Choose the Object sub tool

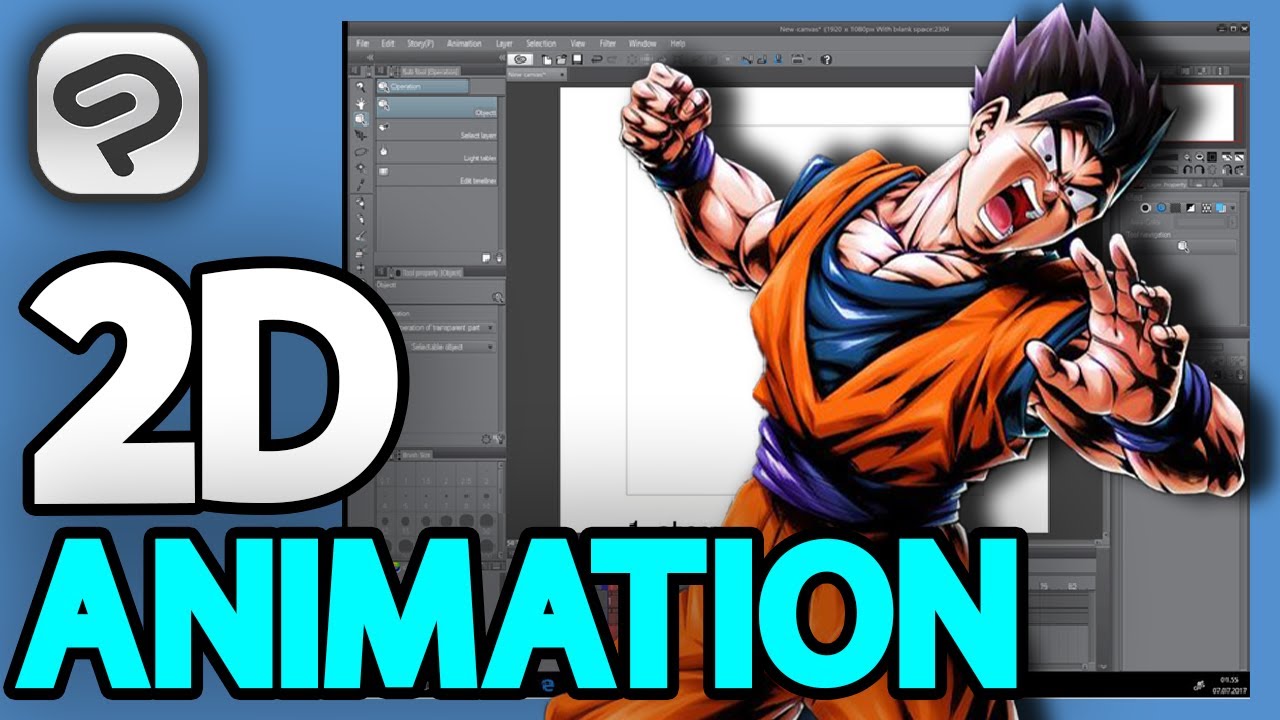436,107
